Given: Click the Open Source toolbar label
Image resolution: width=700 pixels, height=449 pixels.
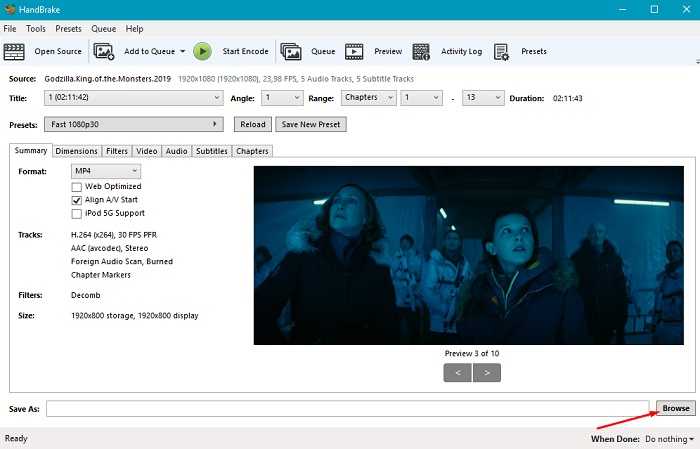Looking at the screenshot, I should (x=58, y=51).
